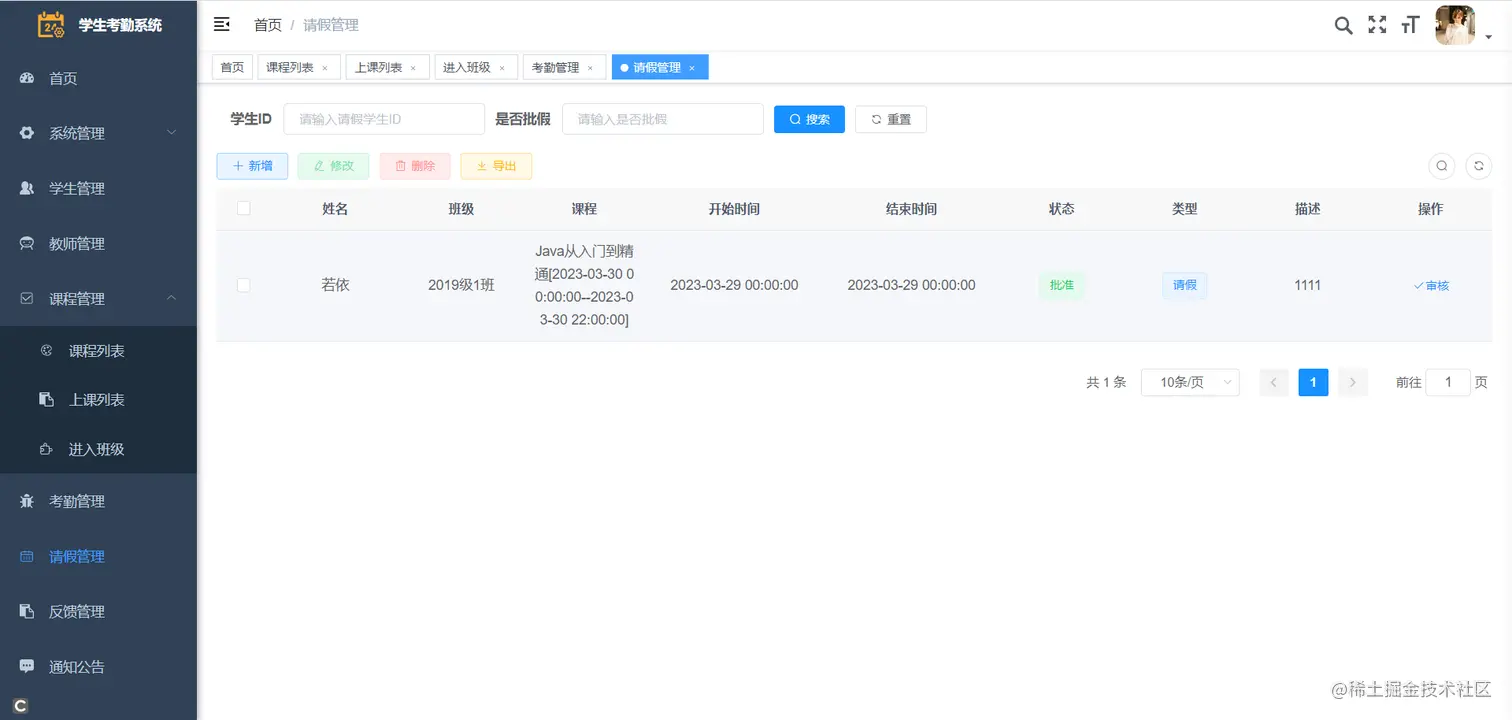Click the 学生ID input field

click(383, 118)
